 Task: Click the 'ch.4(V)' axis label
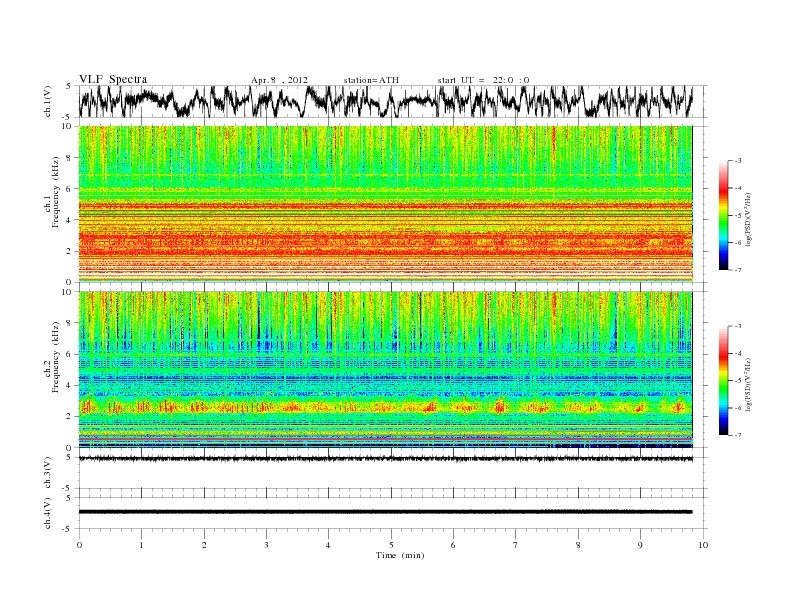(47, 513)
